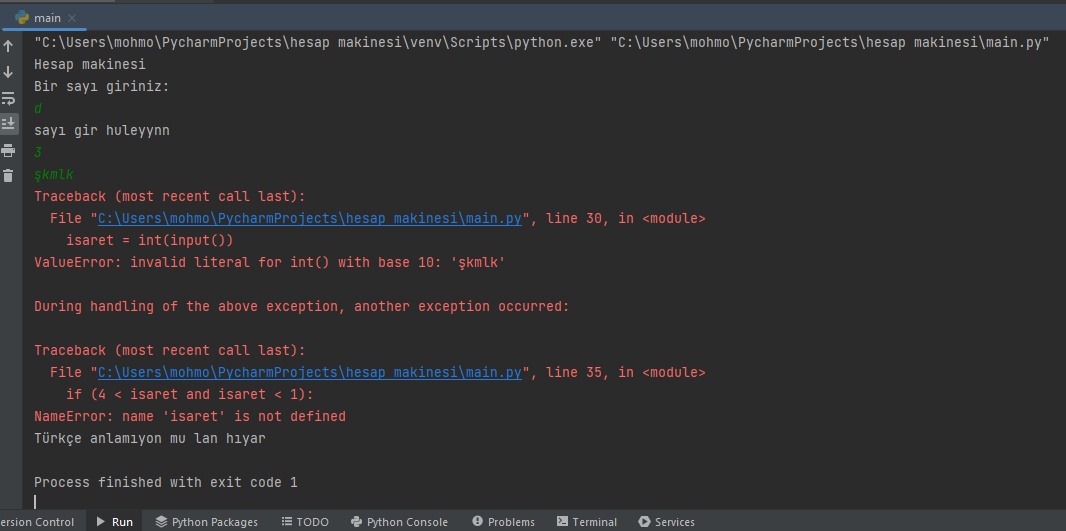Screen dimensions: 1066x531
Task: Select the main run configuration tab
Action: (x=47, y=18)
